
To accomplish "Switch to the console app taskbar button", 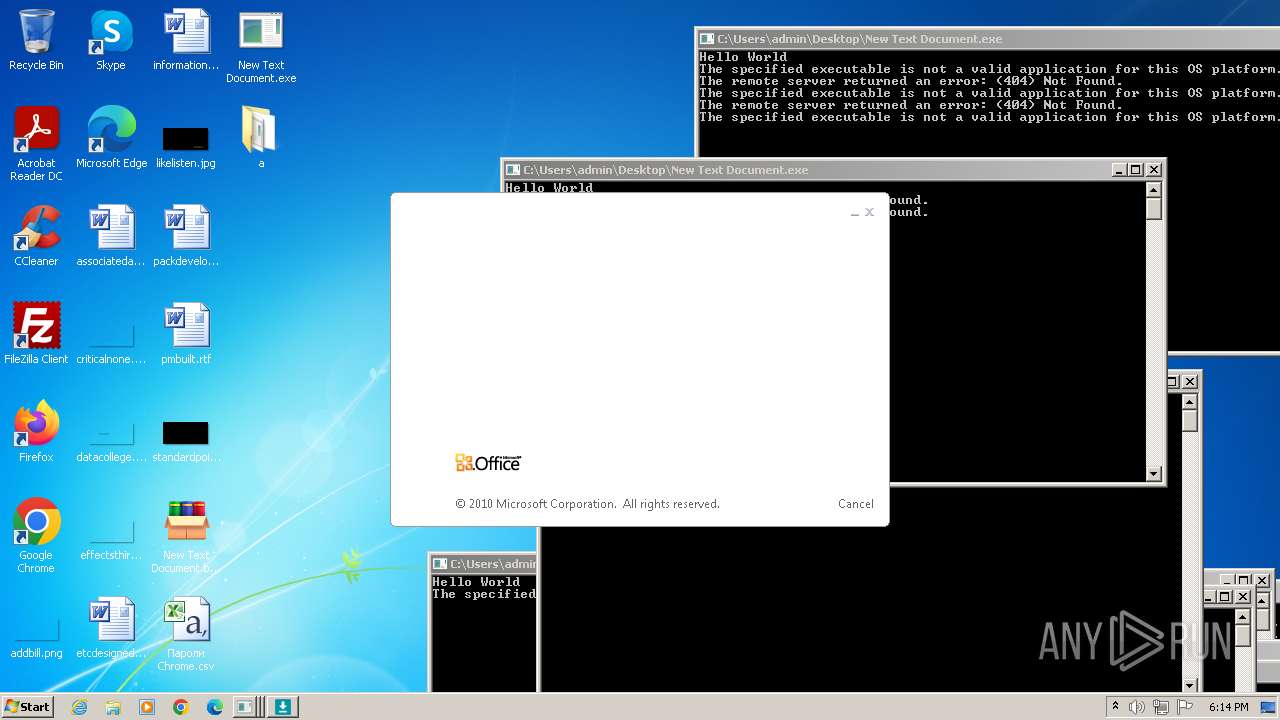I will pyautogui.click(x=246, y=707).
